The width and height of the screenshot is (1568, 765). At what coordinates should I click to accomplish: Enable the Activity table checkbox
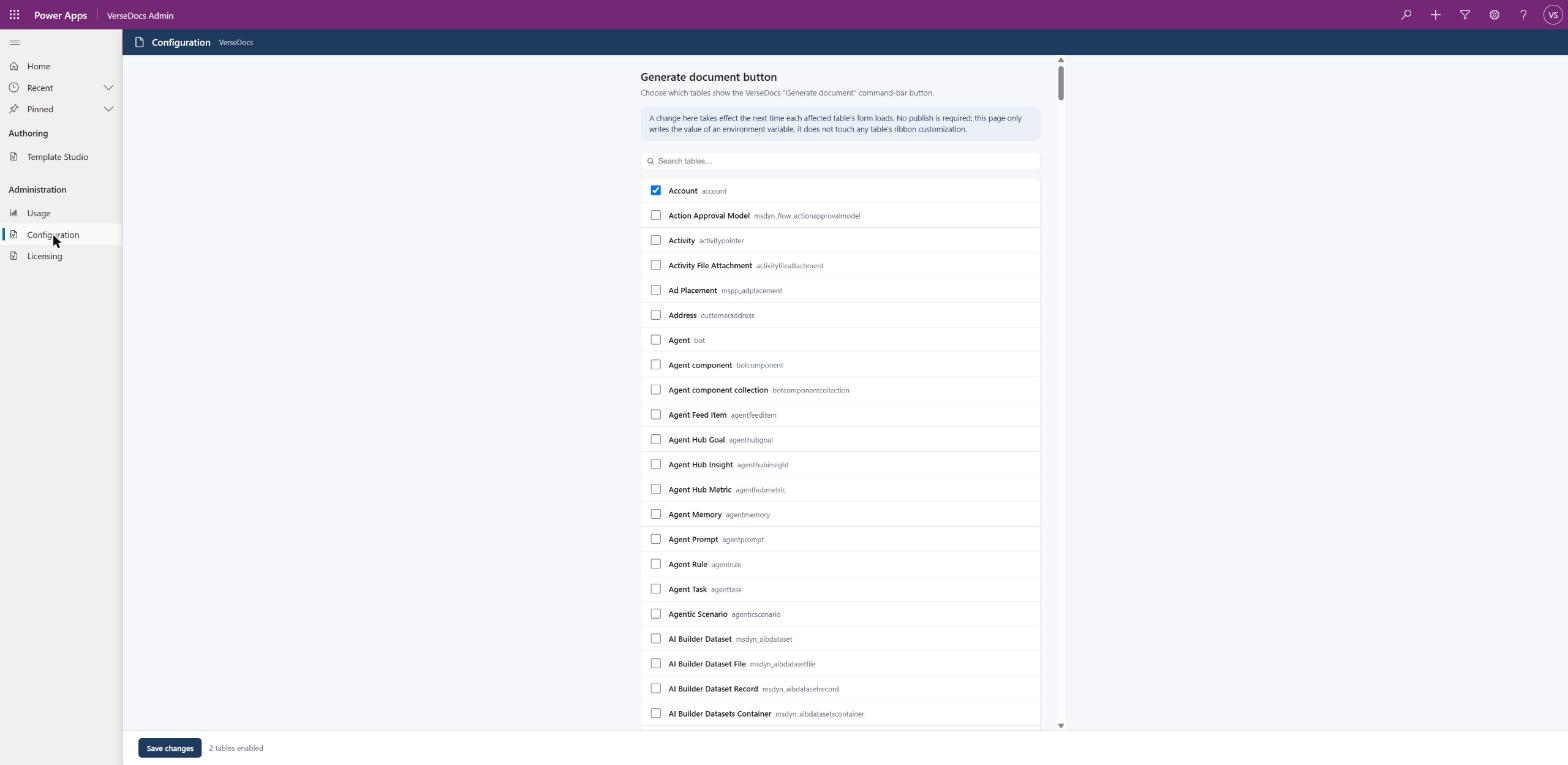(x=656, y=240)
